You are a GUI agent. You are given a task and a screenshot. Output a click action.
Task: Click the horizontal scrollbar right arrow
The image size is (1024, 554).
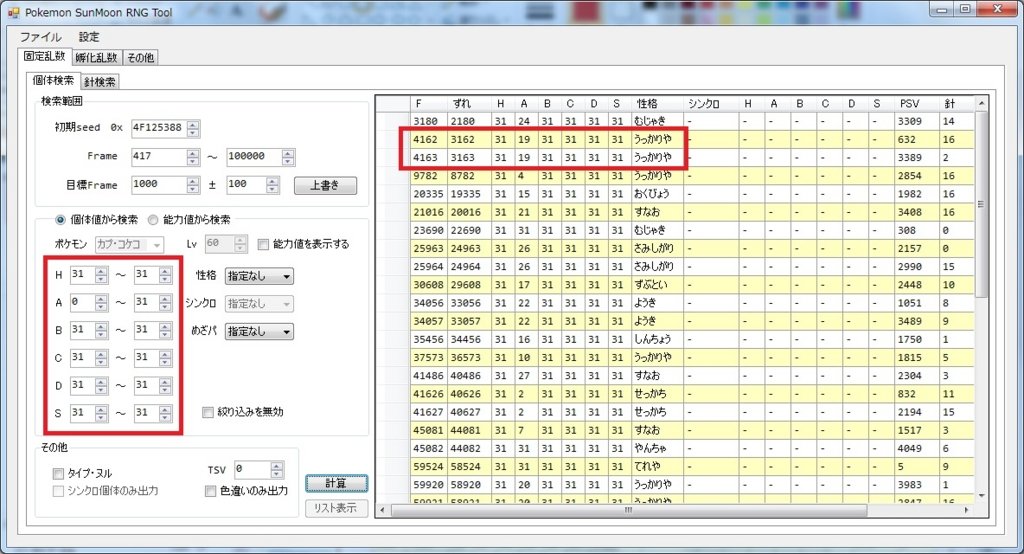(x=967, y=510)
